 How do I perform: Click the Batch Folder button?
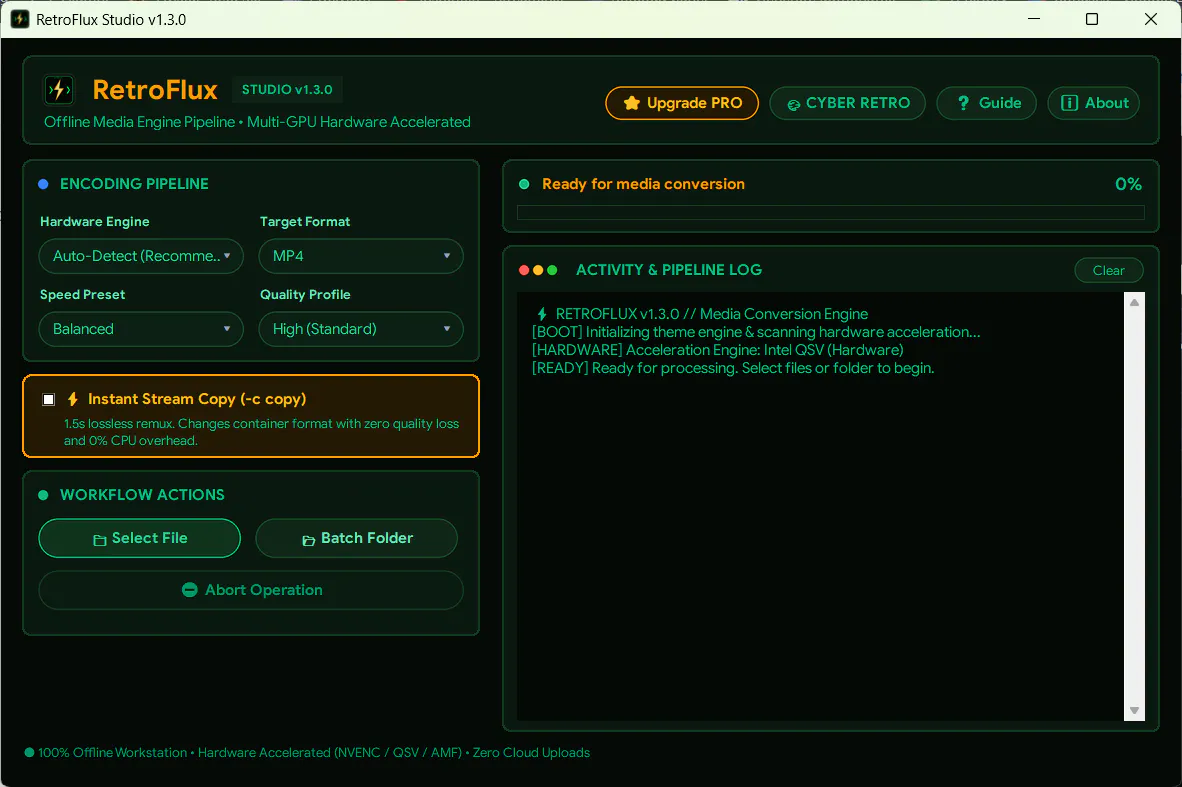[357, 538]
